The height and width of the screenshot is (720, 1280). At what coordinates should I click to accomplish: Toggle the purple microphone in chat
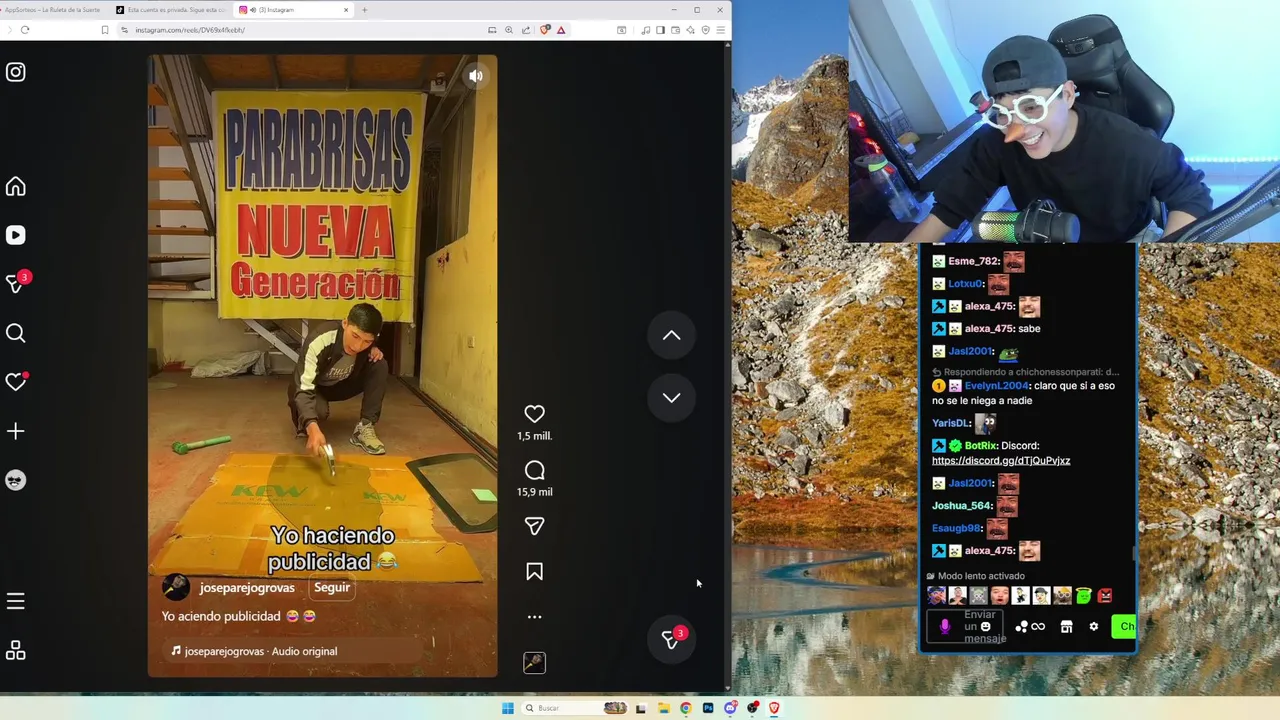pyautogui.click(x=944, y=627)
